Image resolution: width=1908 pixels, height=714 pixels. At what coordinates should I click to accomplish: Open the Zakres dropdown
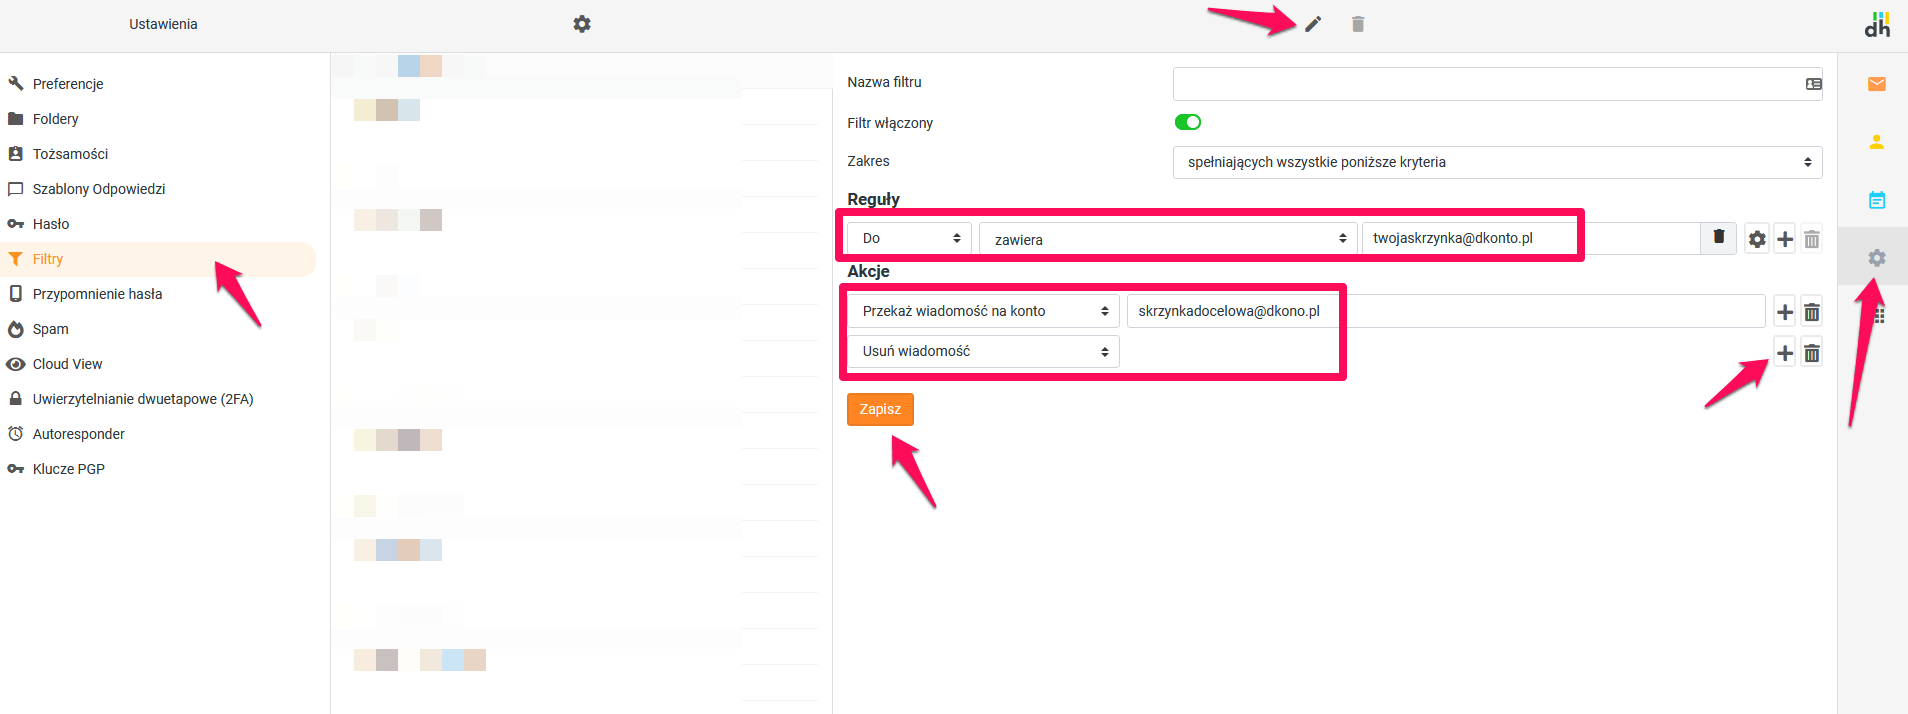1497,162
